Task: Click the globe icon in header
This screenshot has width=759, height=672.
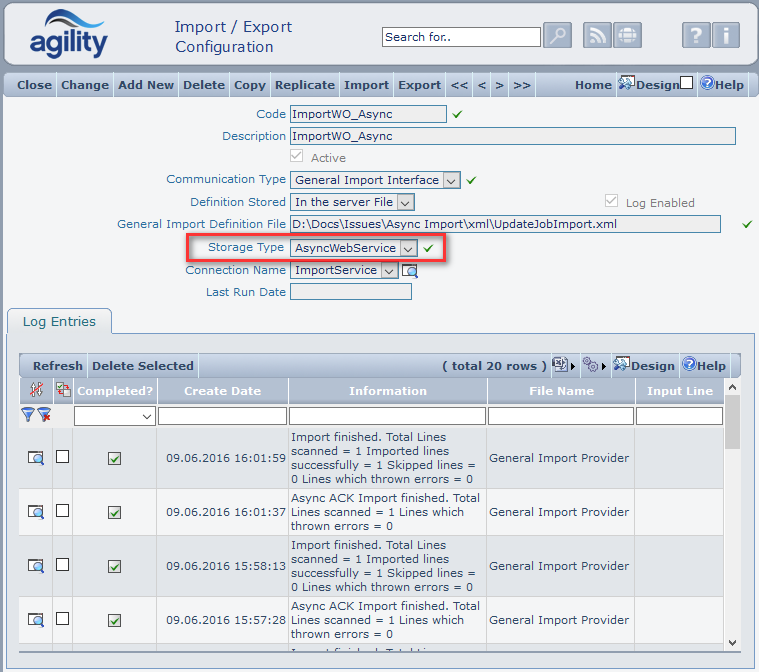Action: (627, 35)
